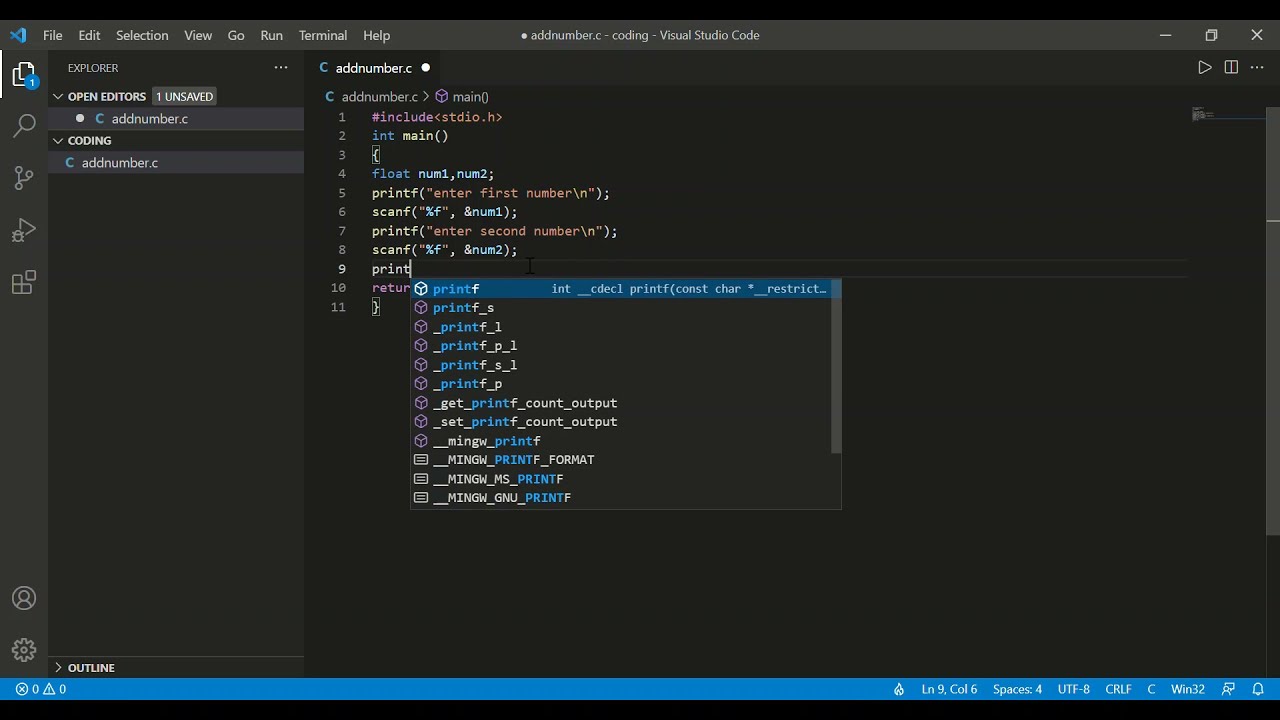Click UTF-8 encoding status item
Image resolution: width=1280 pixels, height=720 pixels.
click(1074, 689)
